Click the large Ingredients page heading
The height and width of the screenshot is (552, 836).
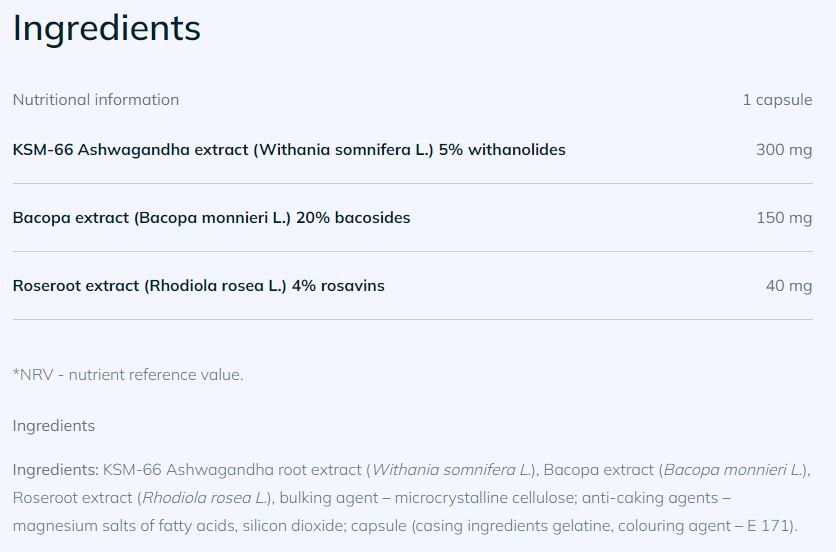point(106,28)
